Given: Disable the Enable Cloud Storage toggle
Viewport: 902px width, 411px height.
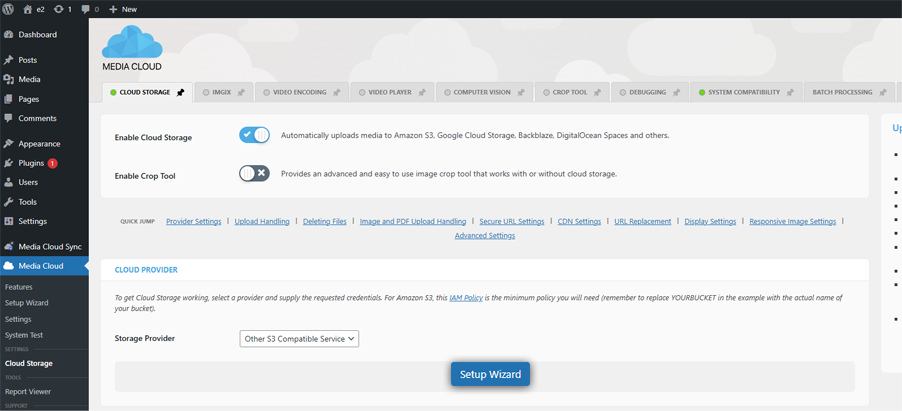Looking at the screenshot, I should (254, 136).
